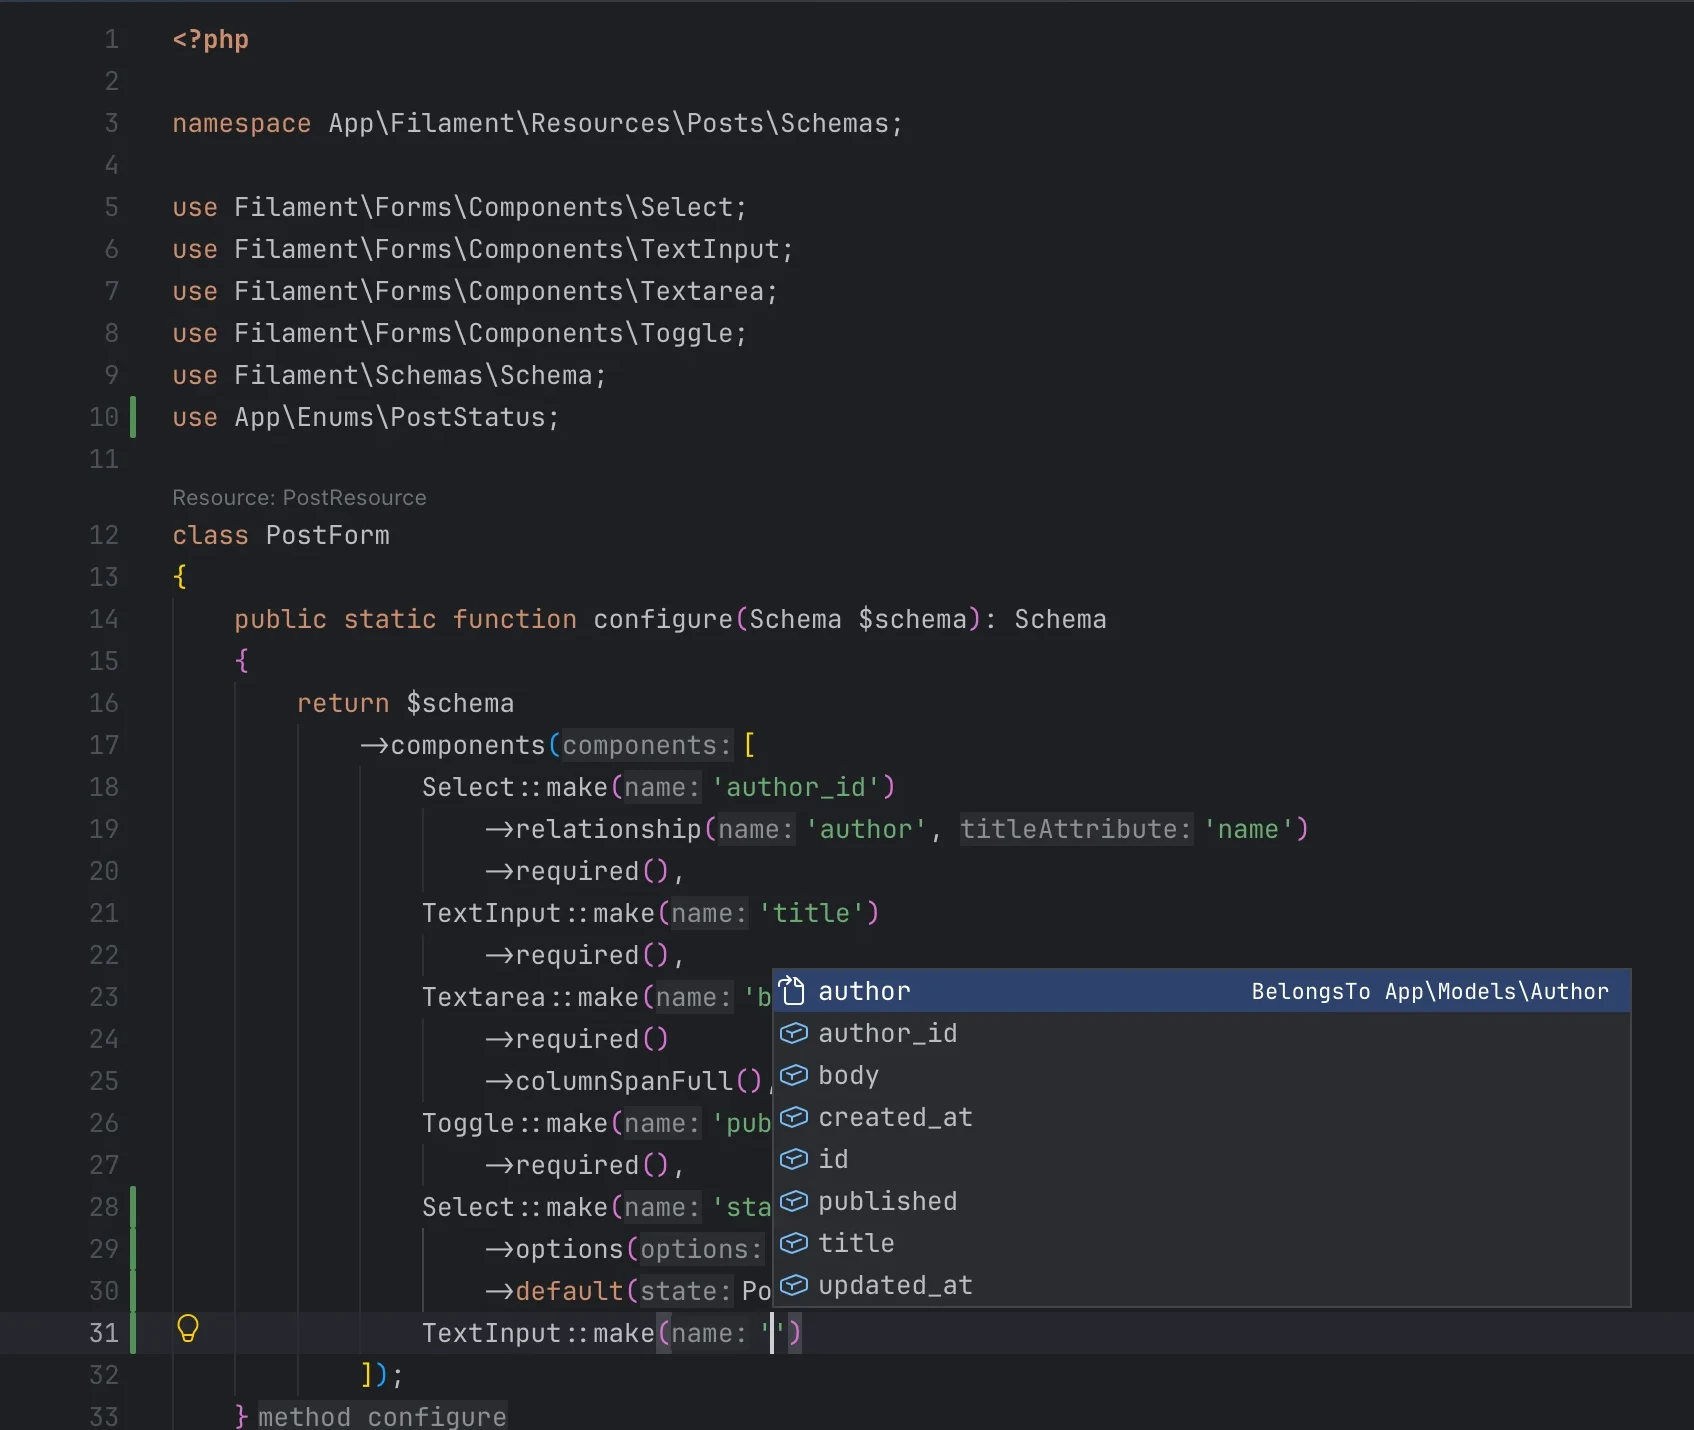
Task: Select the 'id' completion suggestion
Action: [x=1202, y=1159]
